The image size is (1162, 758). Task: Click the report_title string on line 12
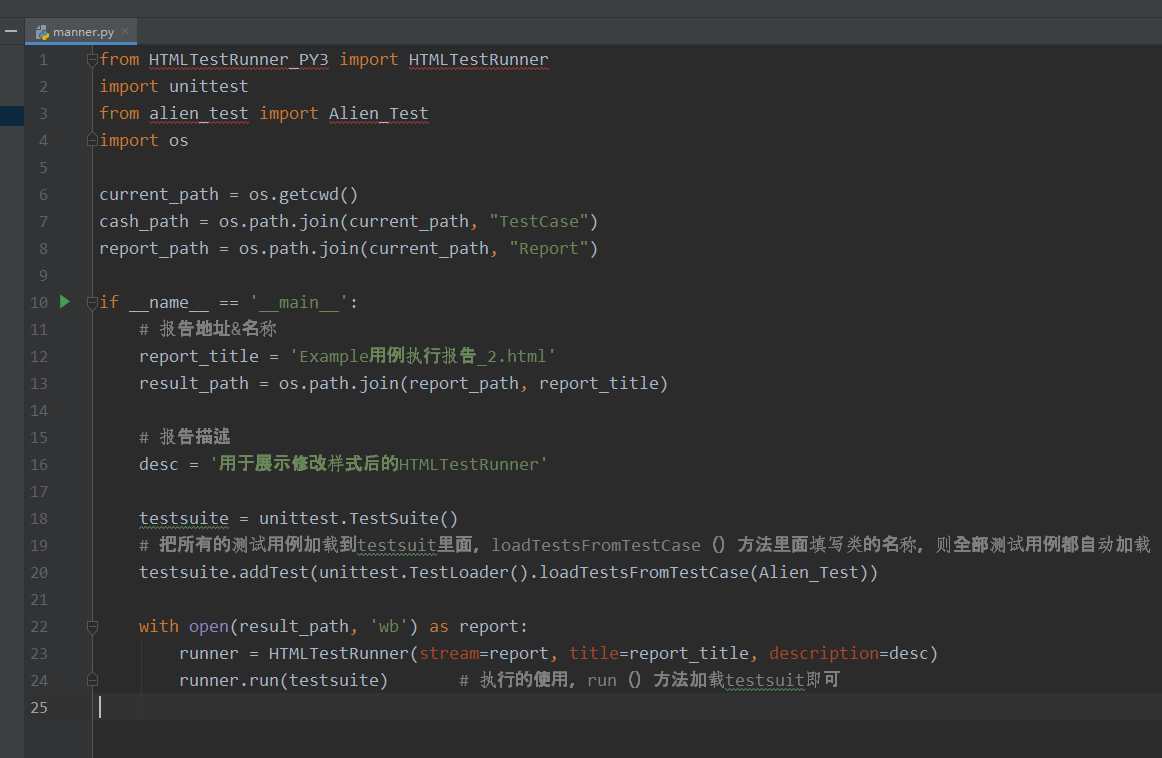420,356
